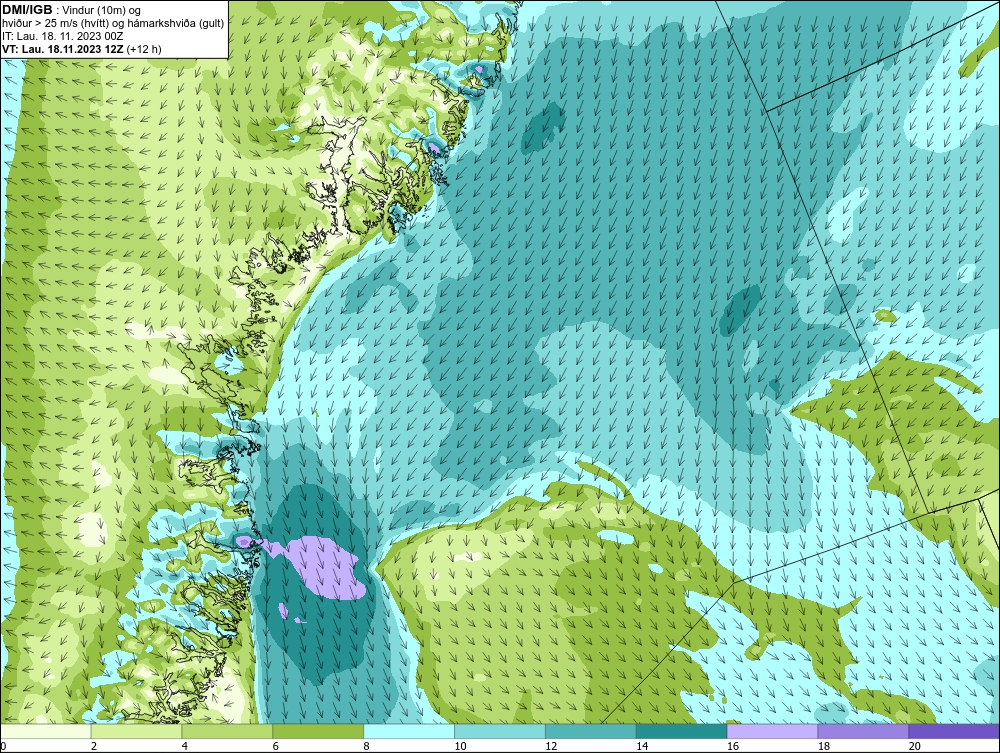Click the legend scale label 12

[551, 746]
